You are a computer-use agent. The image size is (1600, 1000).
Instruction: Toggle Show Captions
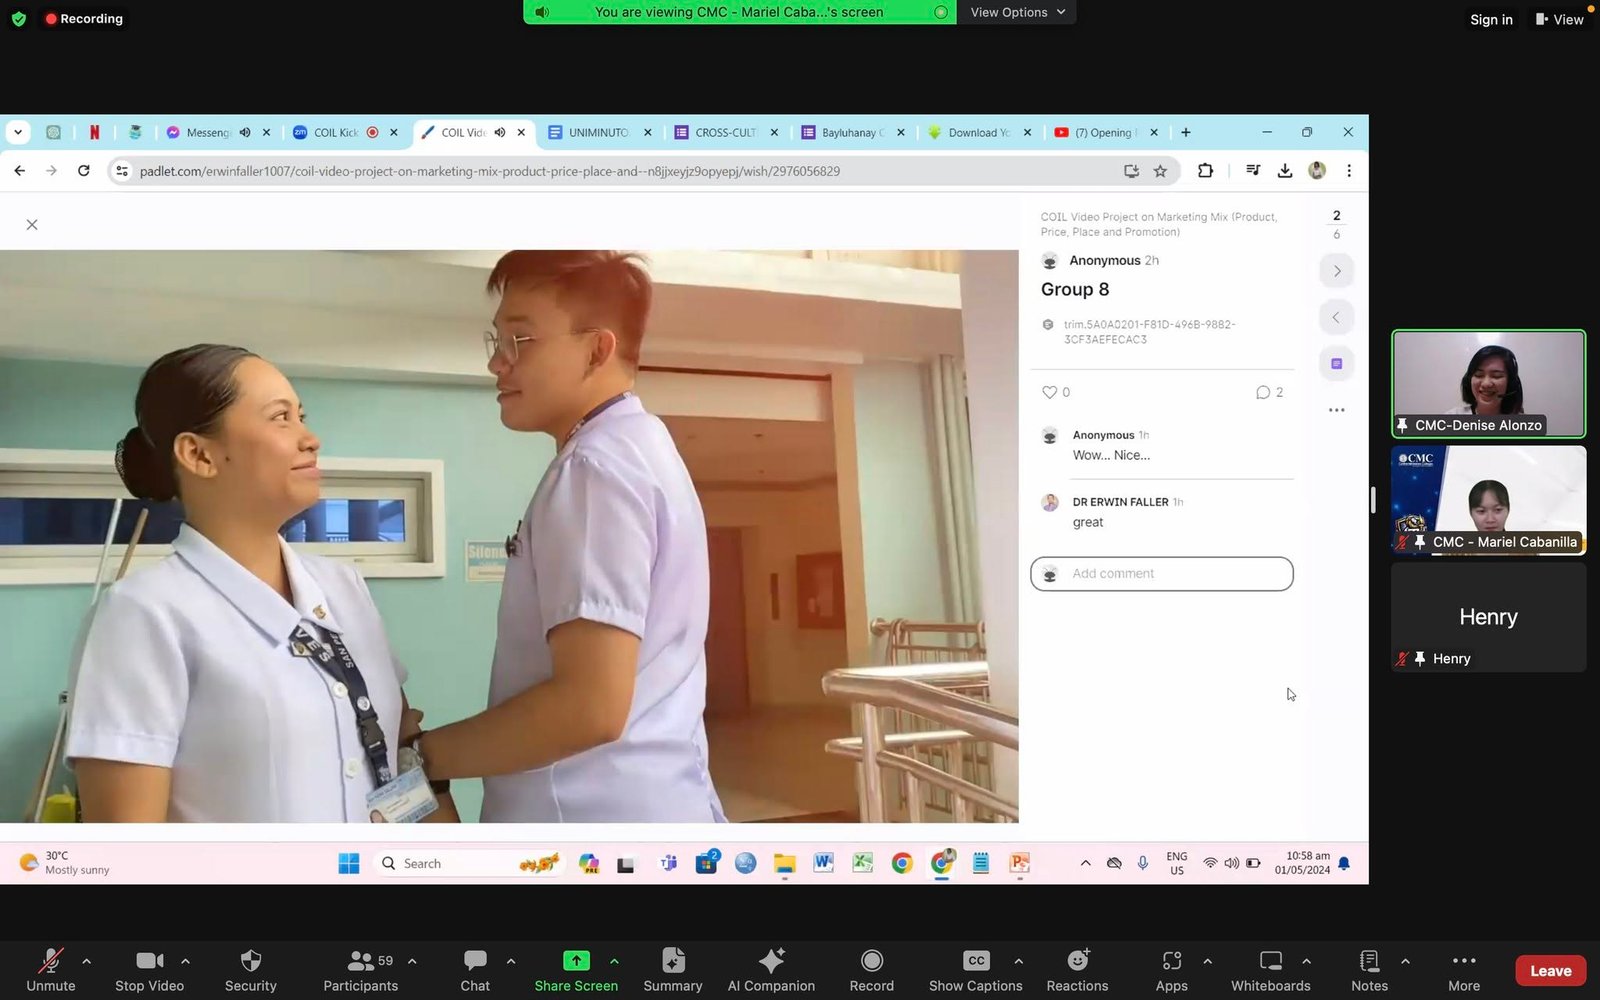point(976,970)
